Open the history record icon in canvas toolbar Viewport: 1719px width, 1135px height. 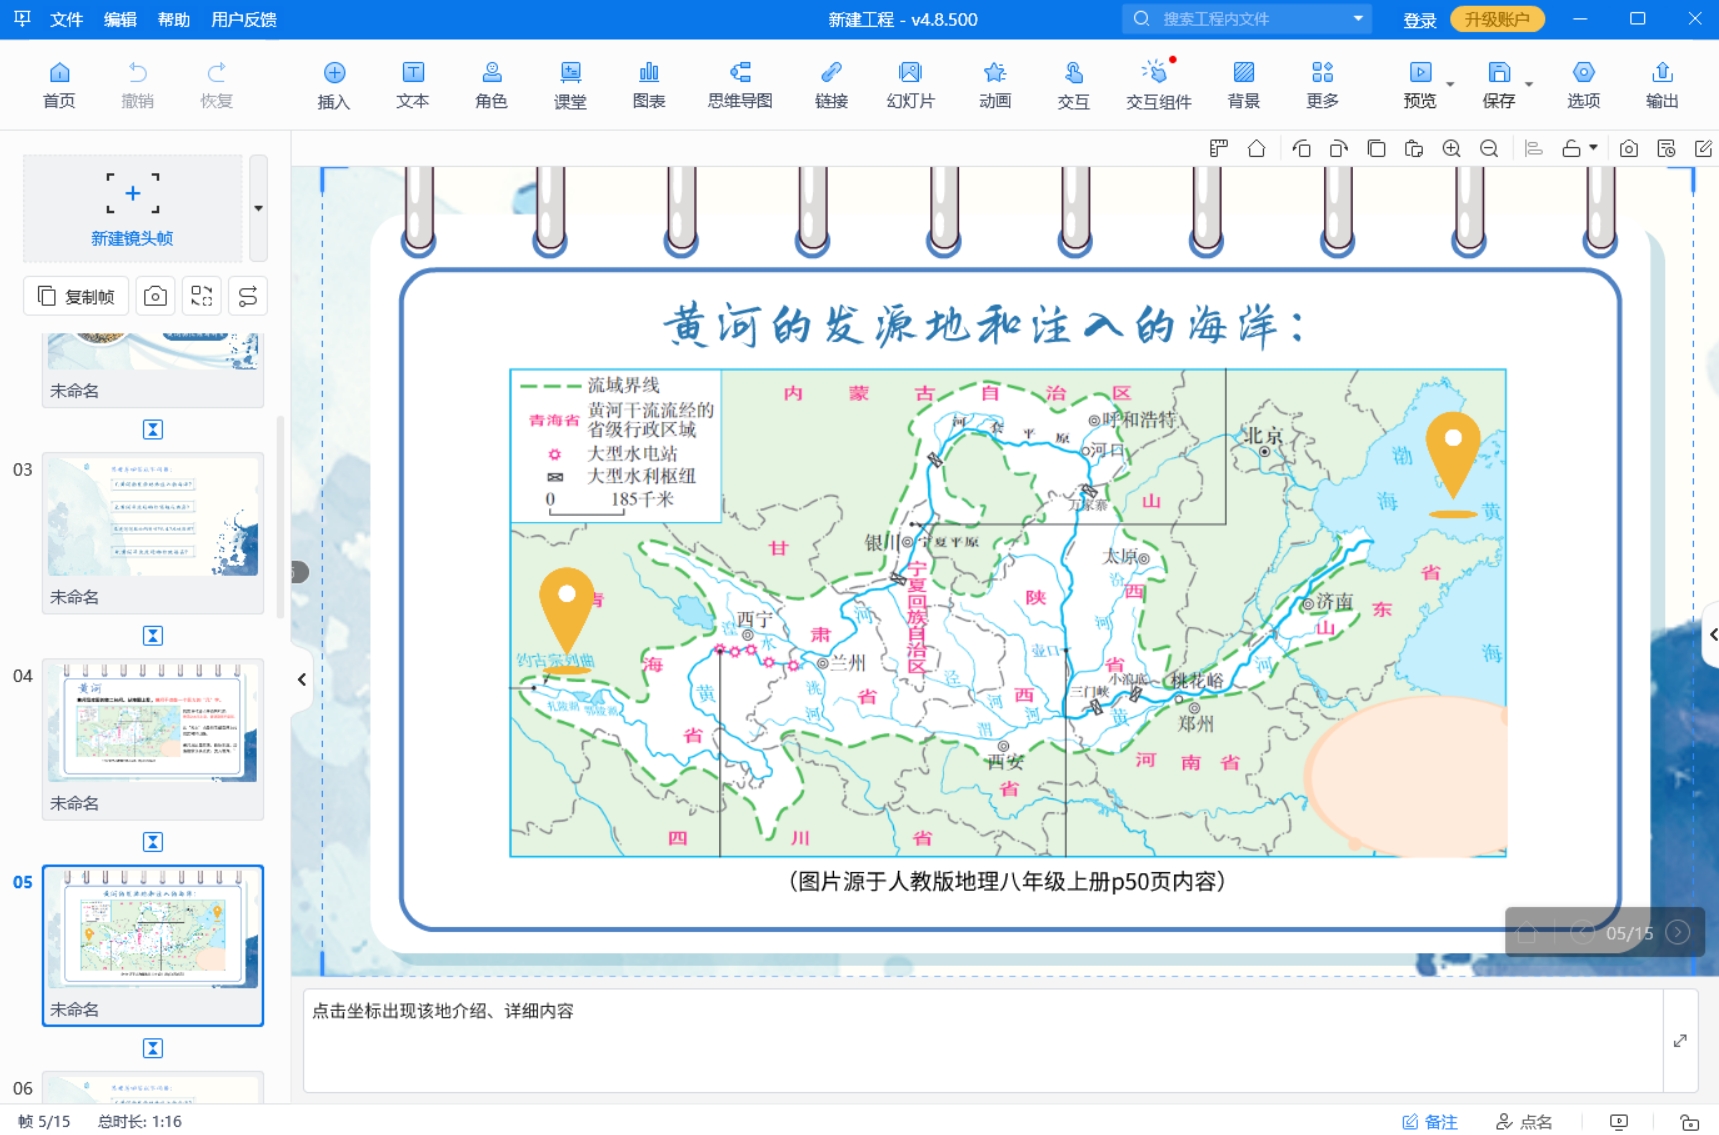tap(1666, 148)
